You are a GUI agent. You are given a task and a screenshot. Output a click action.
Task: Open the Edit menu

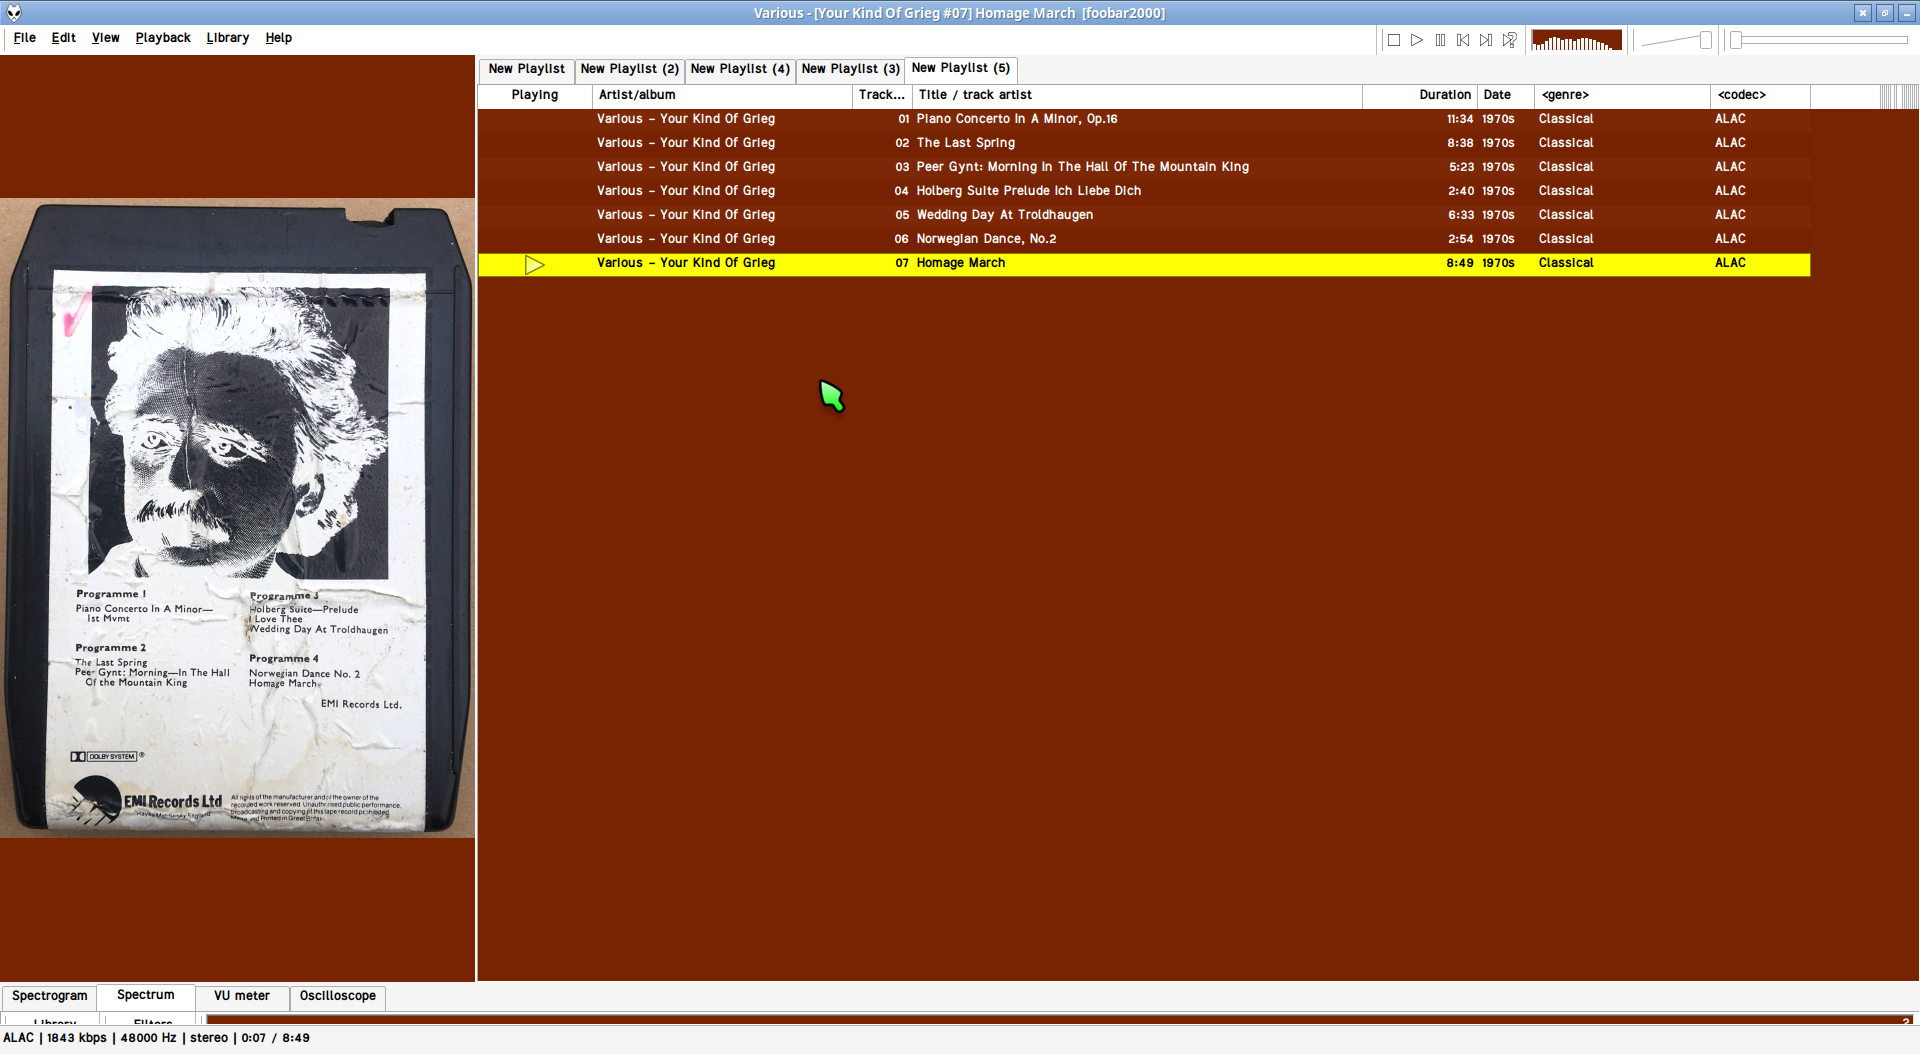click(63, 38)
